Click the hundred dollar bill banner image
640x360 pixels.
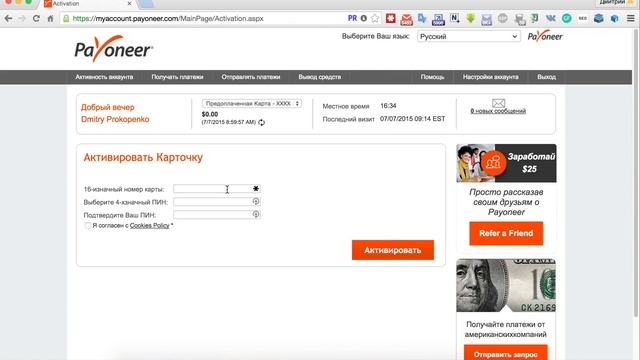506,285
